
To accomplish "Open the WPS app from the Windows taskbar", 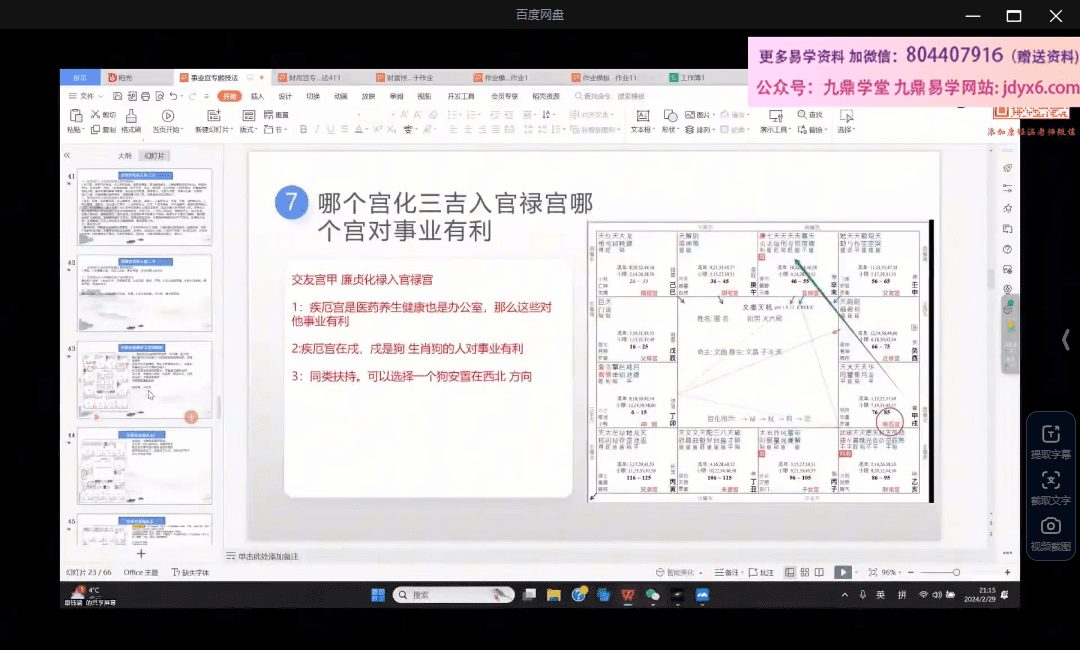I will (627, 594).
